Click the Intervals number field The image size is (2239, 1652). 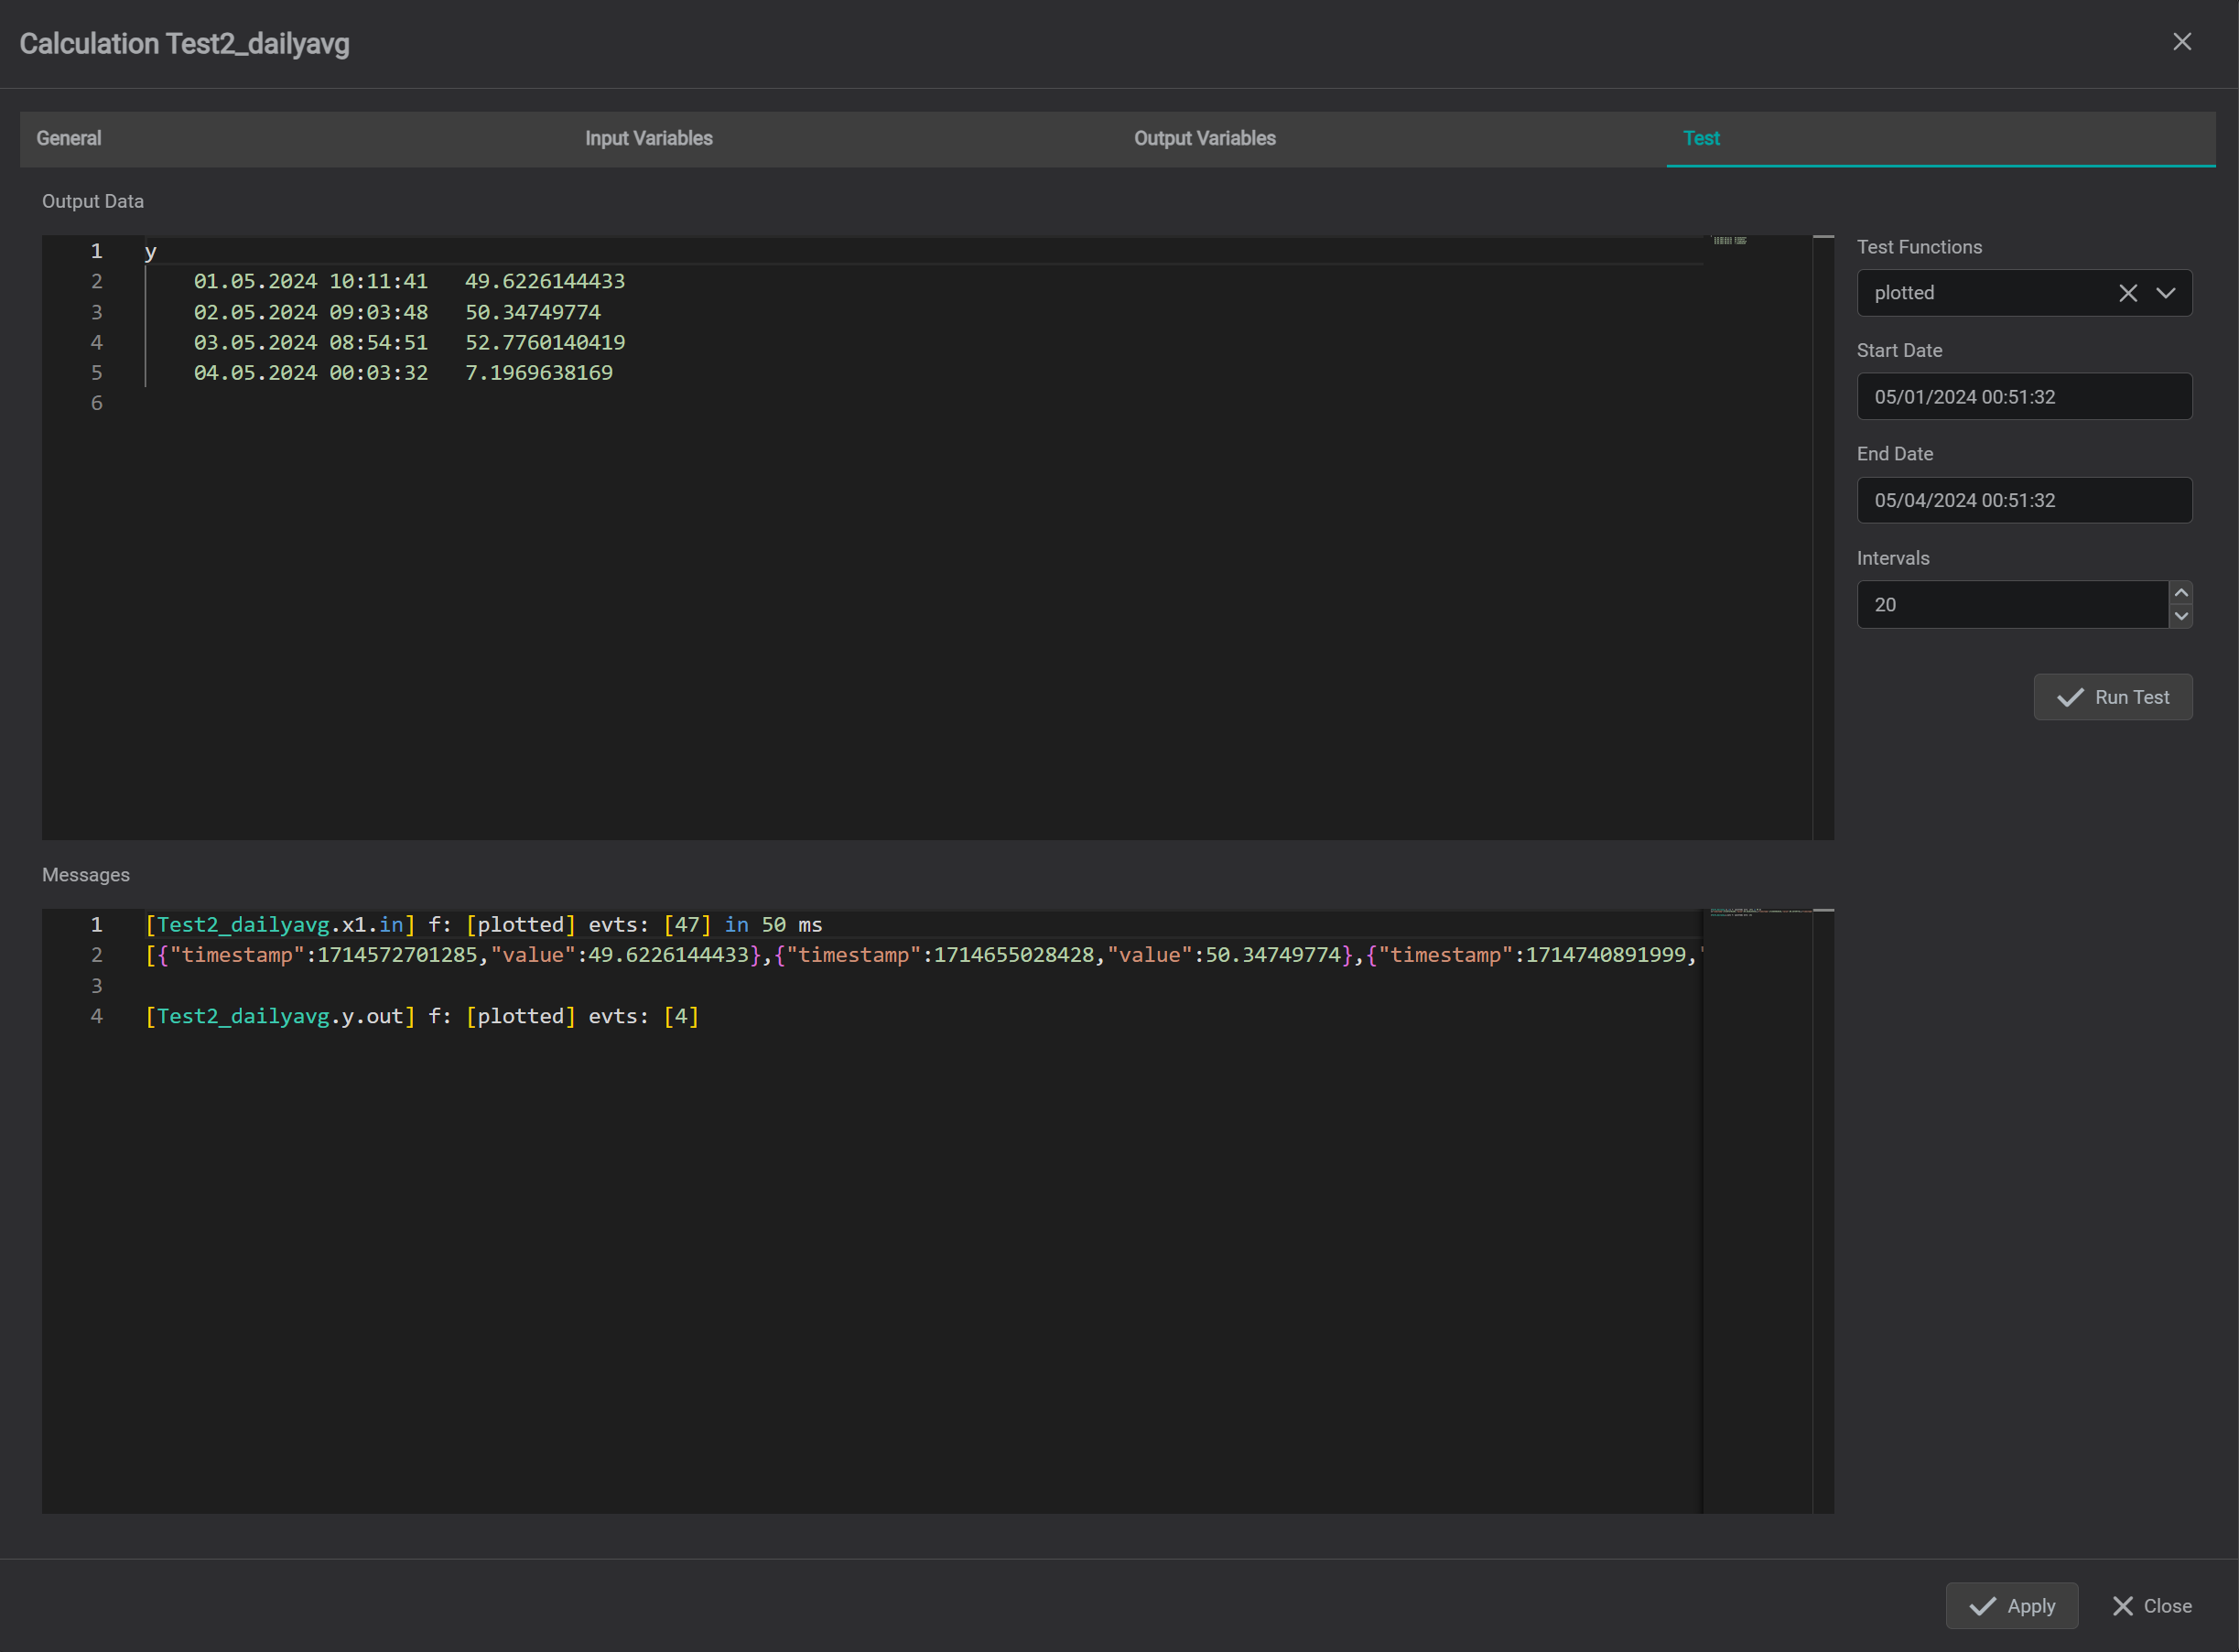[x=2012, y=604]
